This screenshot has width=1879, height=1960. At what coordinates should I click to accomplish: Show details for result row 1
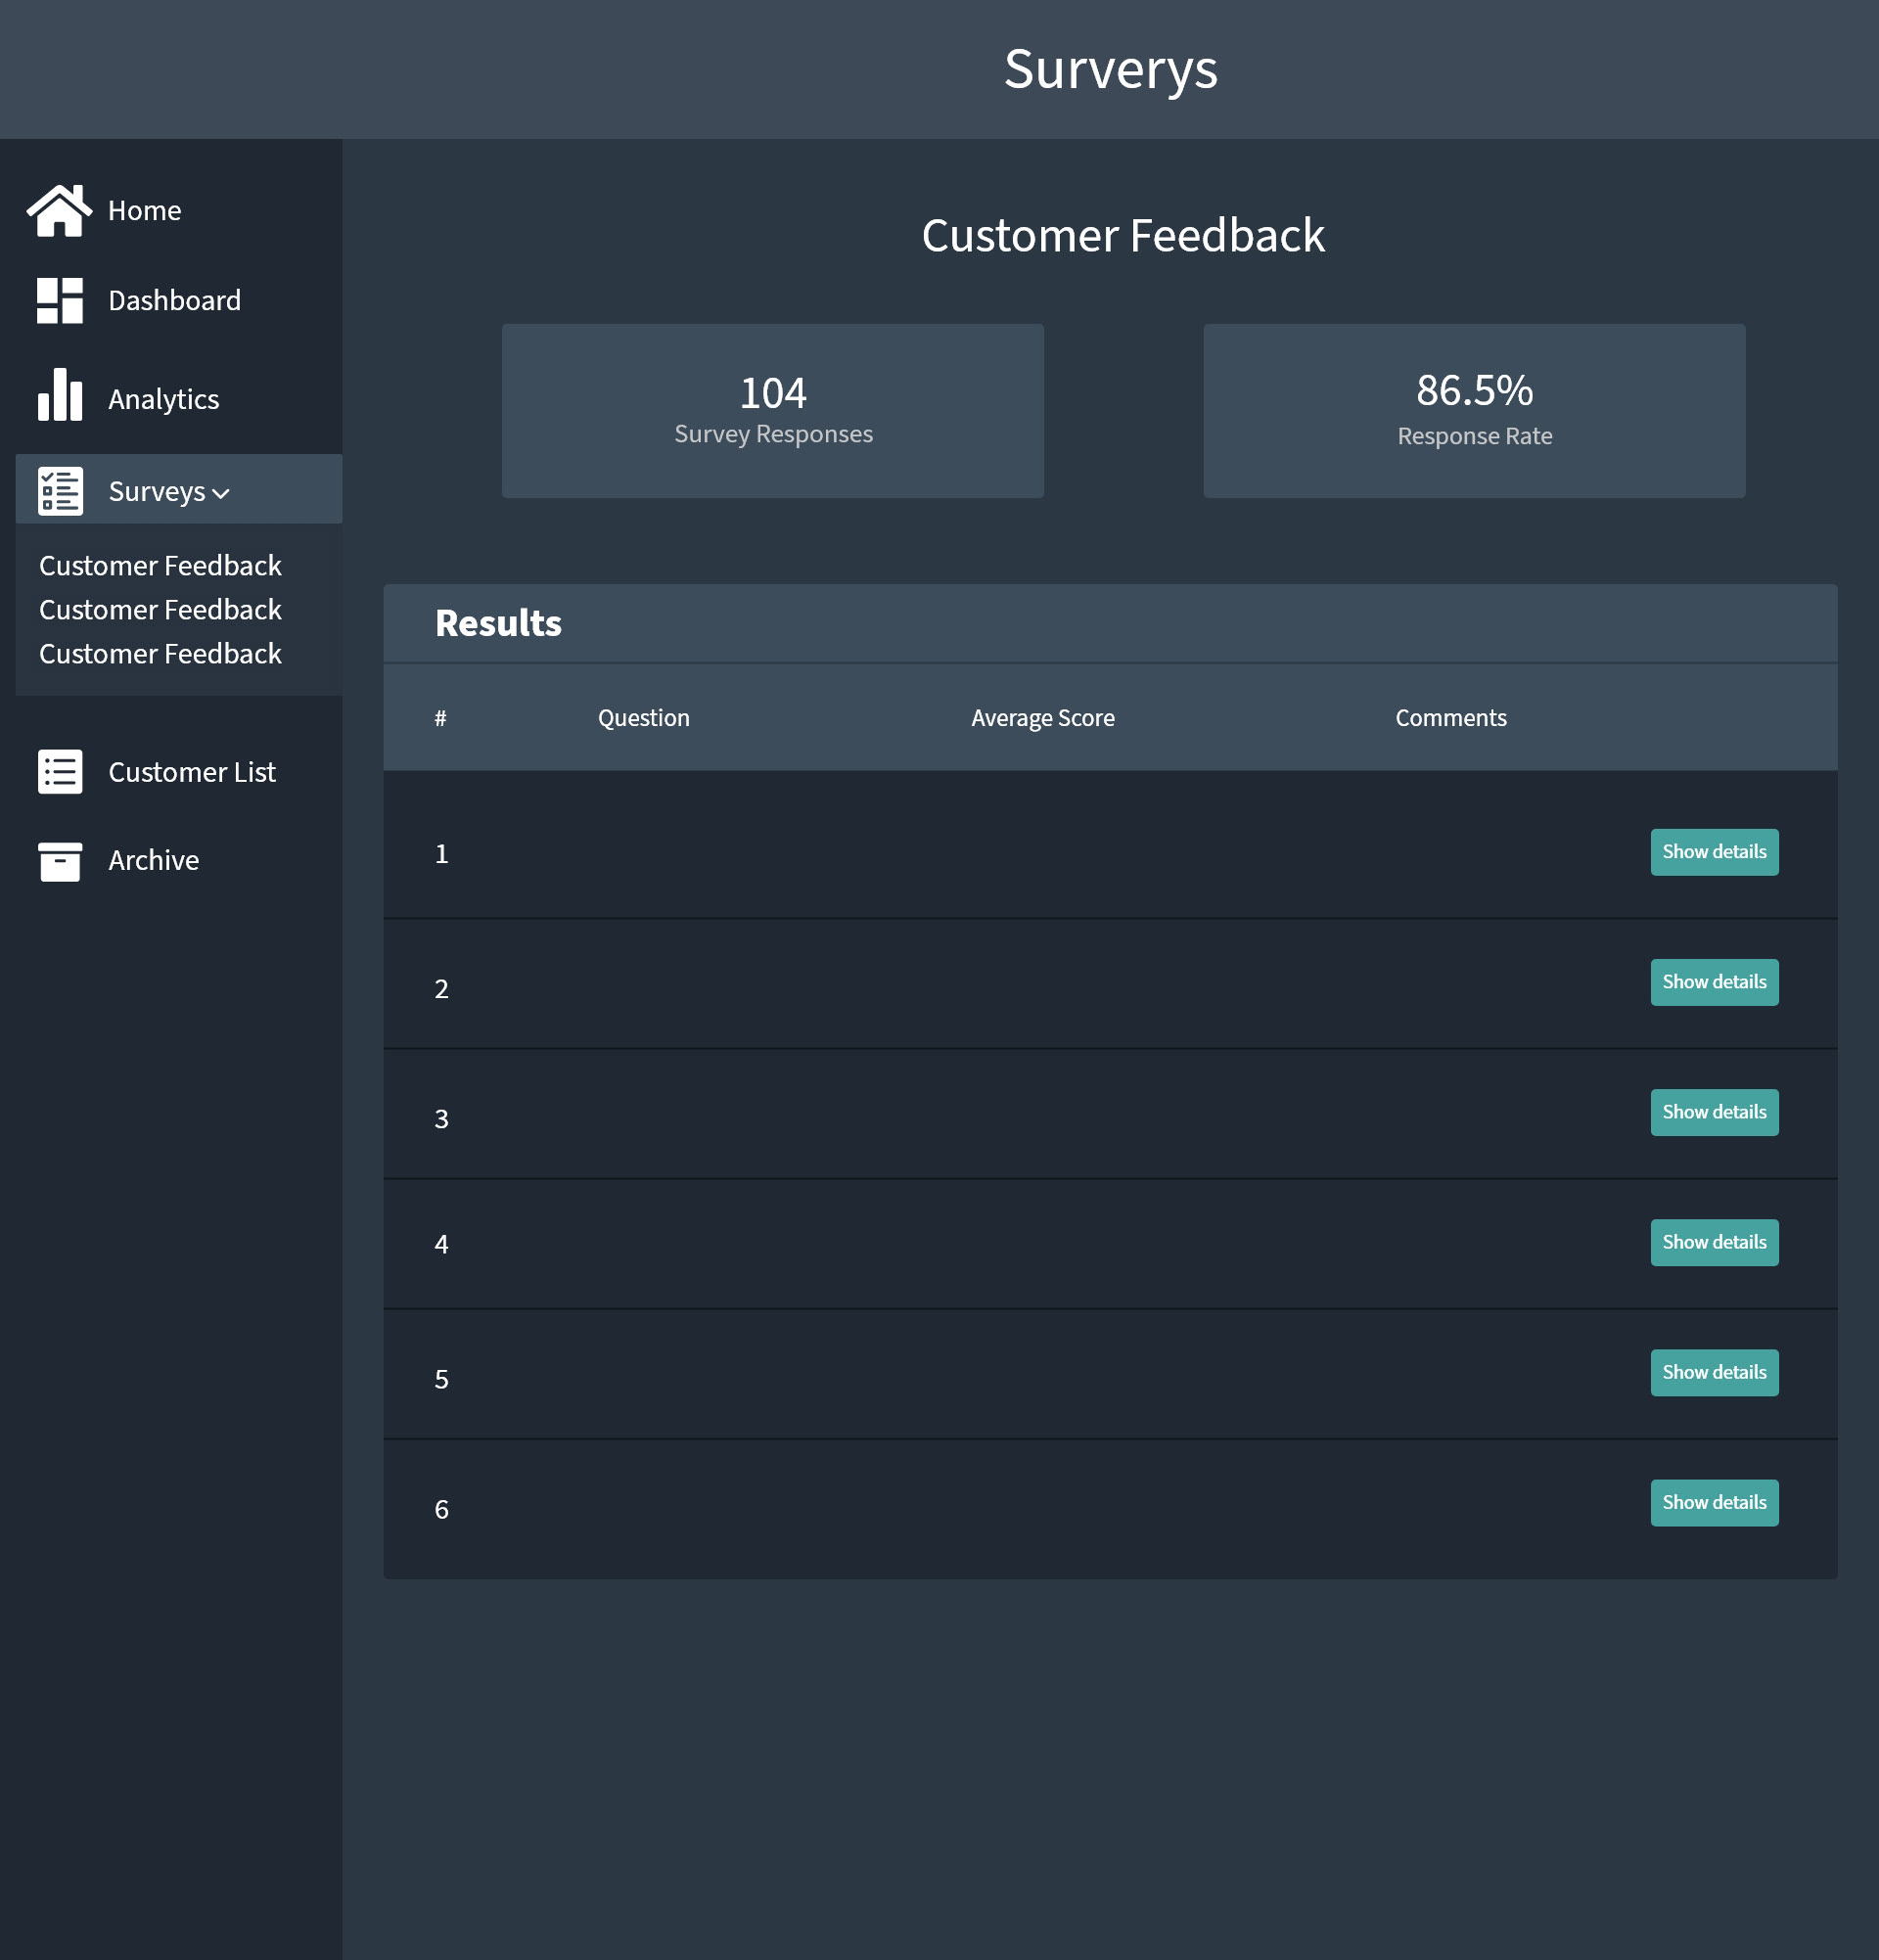point(1714,852)
